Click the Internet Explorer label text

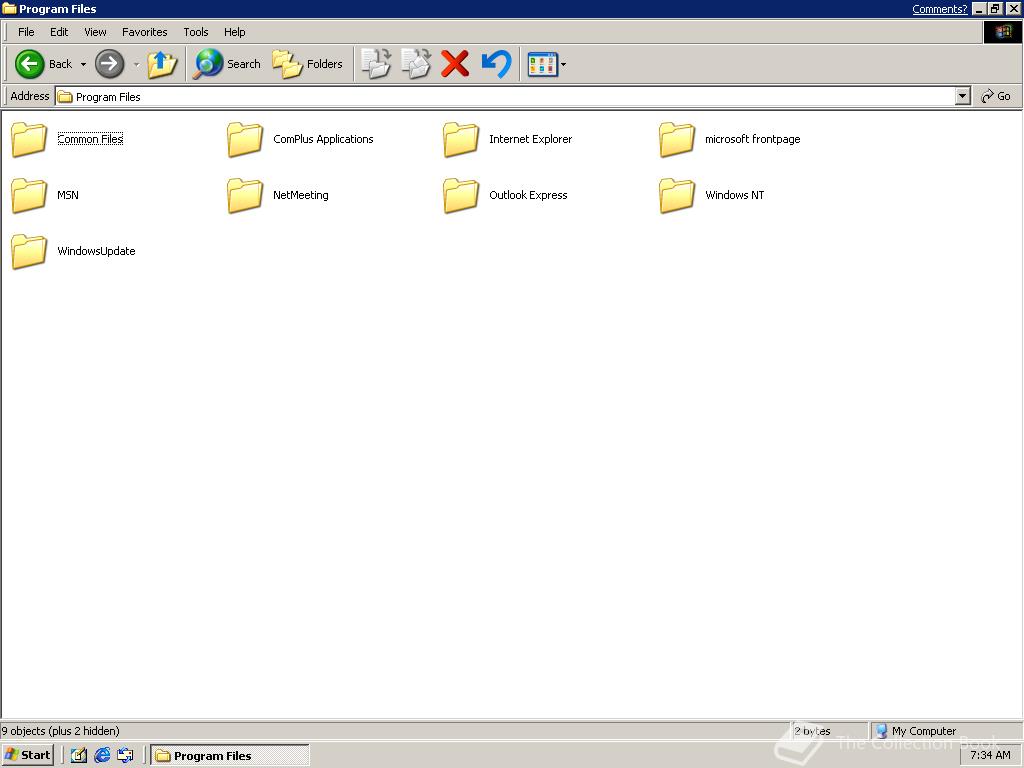click(530, 139)
